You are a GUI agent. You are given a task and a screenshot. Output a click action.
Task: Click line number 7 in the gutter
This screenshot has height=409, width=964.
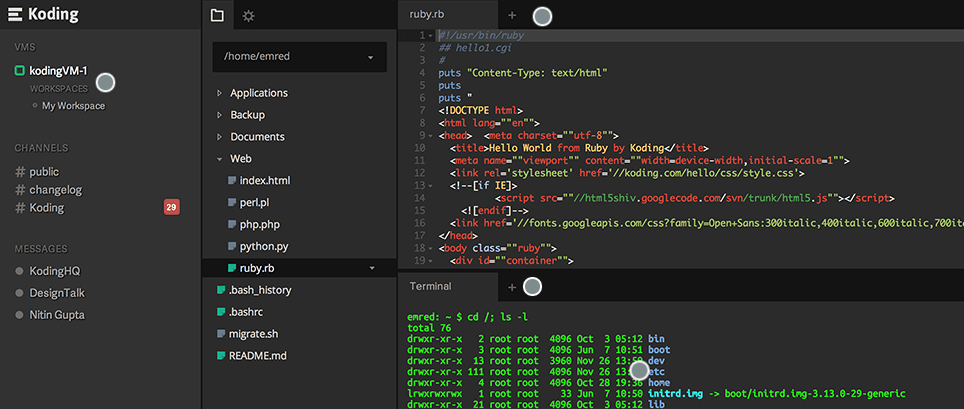pos(421,111)
